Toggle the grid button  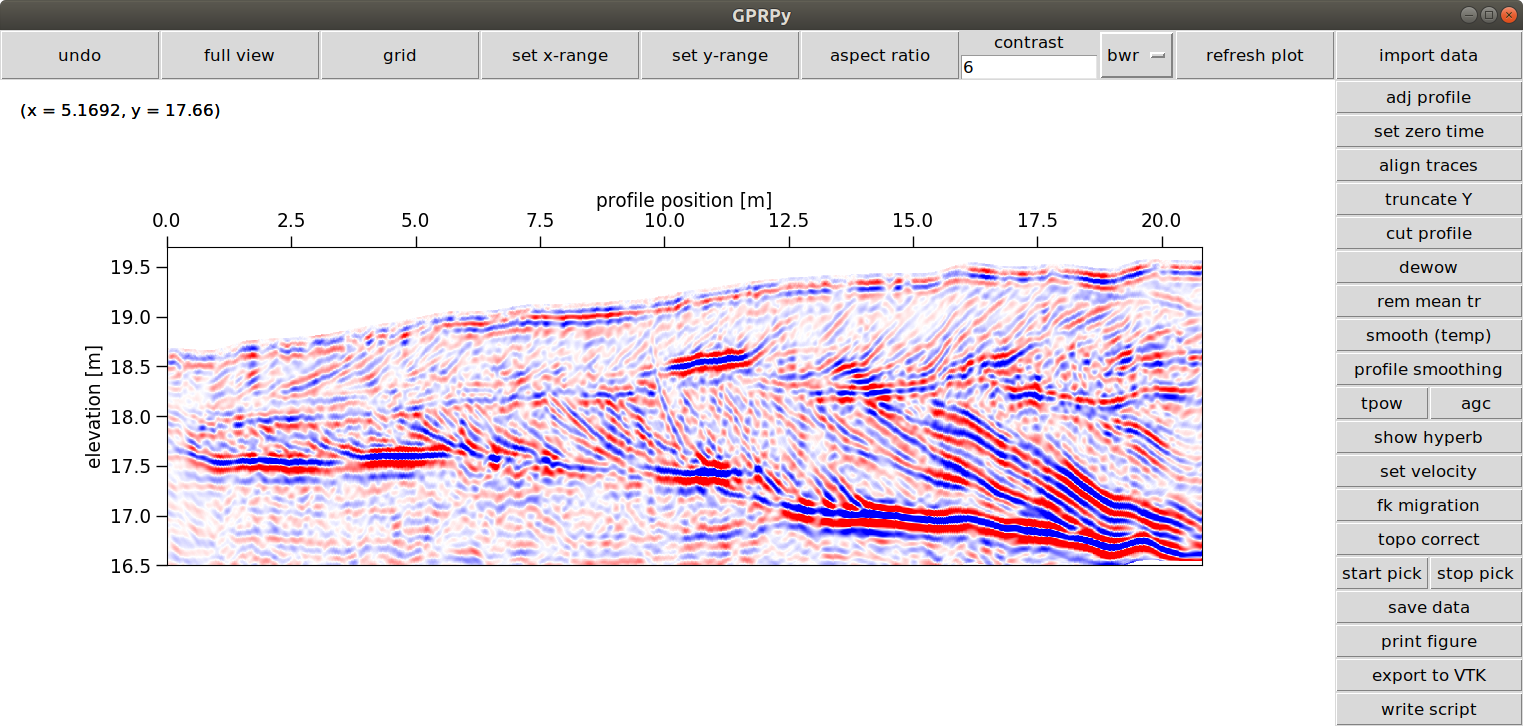(x=400, y=55)
